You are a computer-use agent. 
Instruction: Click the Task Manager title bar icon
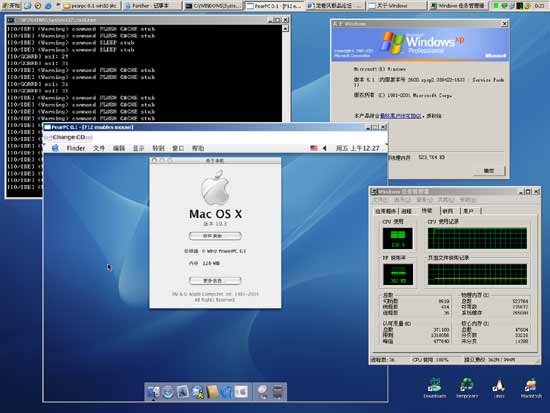tap(374, 192)
